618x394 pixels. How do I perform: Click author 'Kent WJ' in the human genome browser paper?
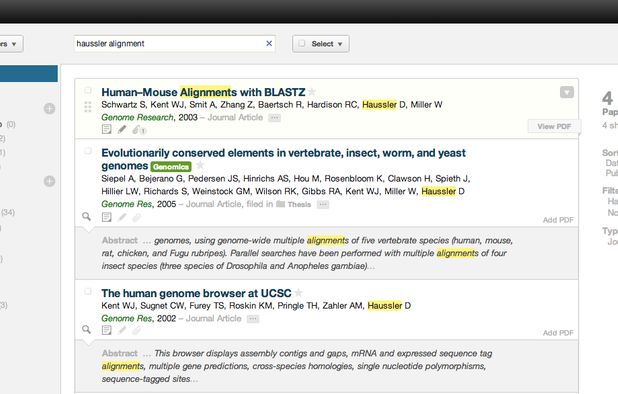pos(118,306)
